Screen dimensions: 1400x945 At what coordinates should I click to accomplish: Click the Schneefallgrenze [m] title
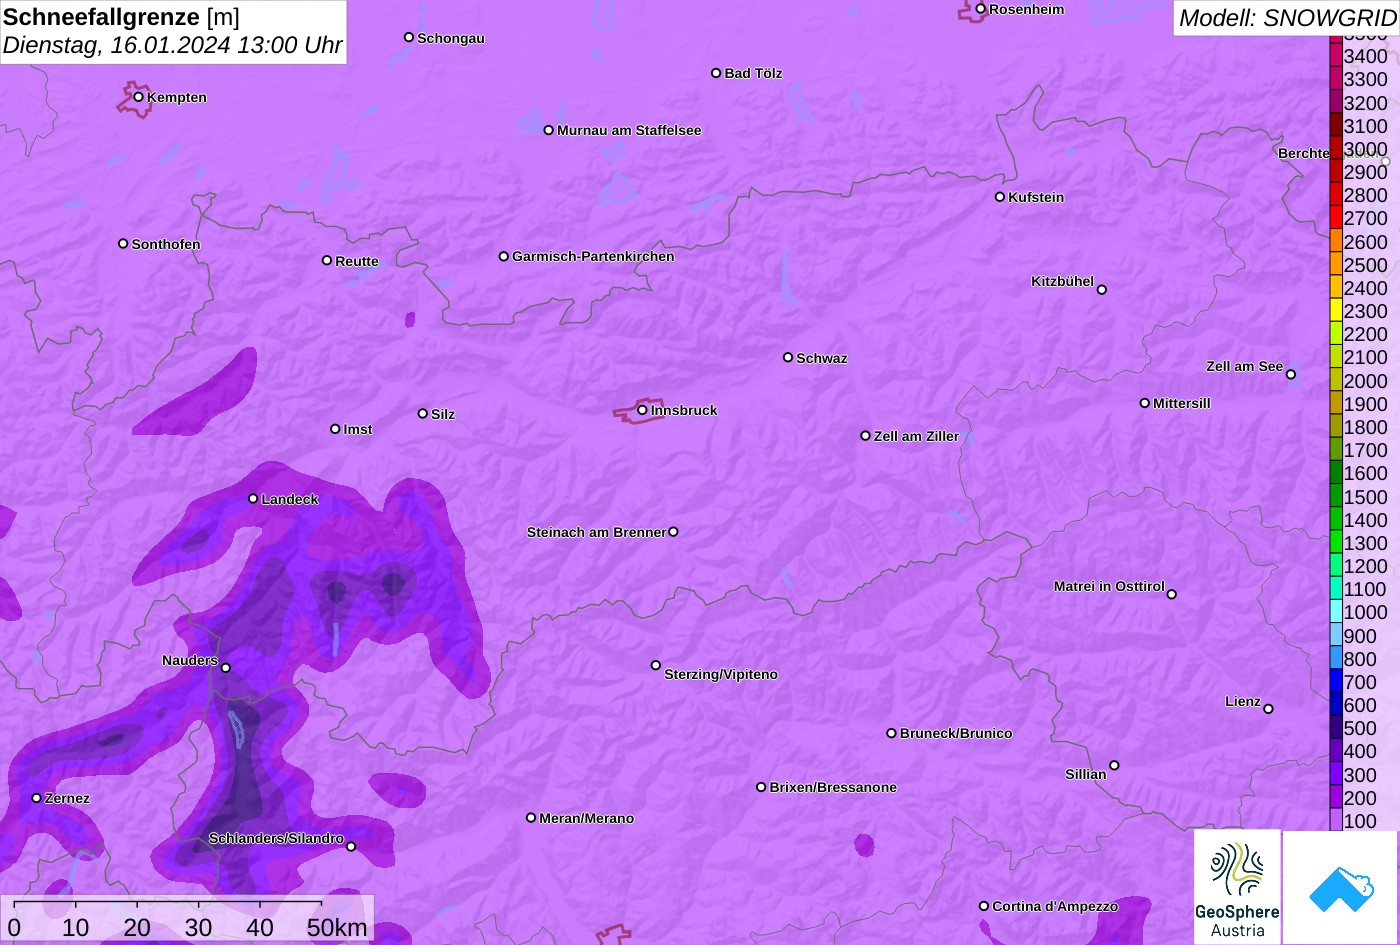(x=121, y=17)
